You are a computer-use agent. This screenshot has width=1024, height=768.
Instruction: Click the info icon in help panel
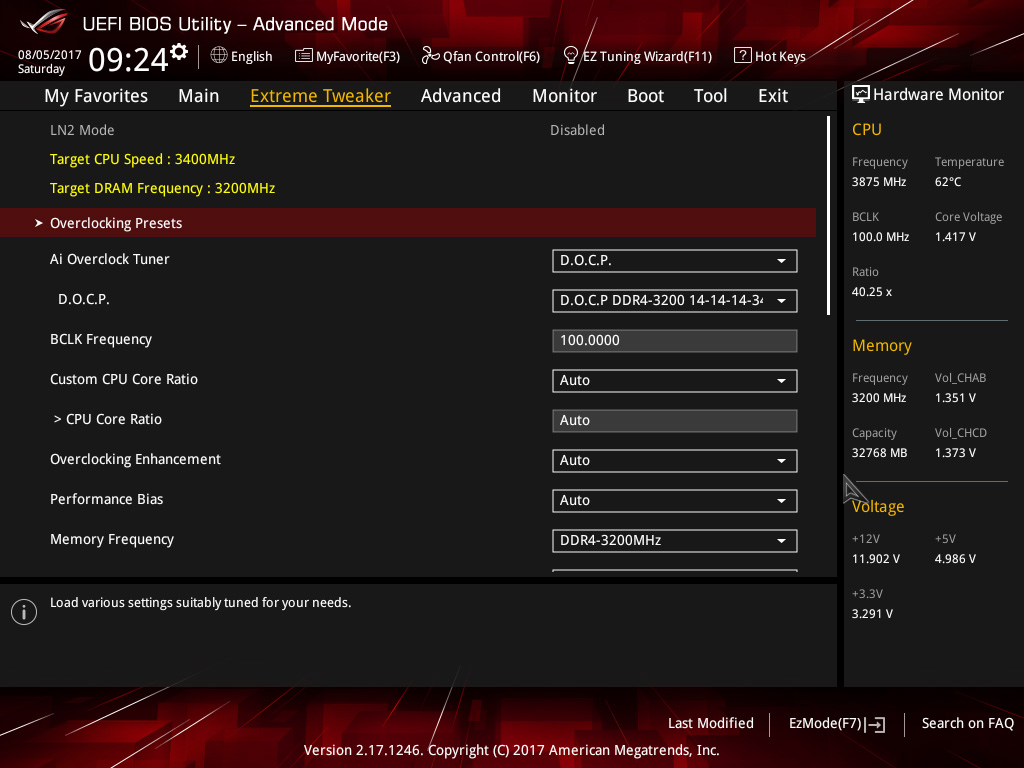24,612
